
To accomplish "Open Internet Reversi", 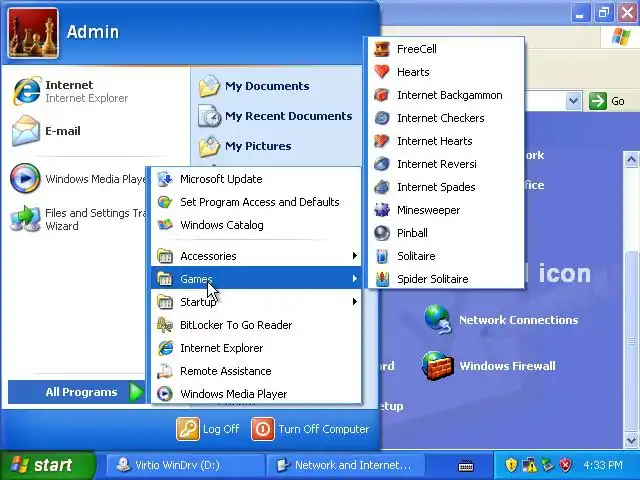I will [446, 164].
